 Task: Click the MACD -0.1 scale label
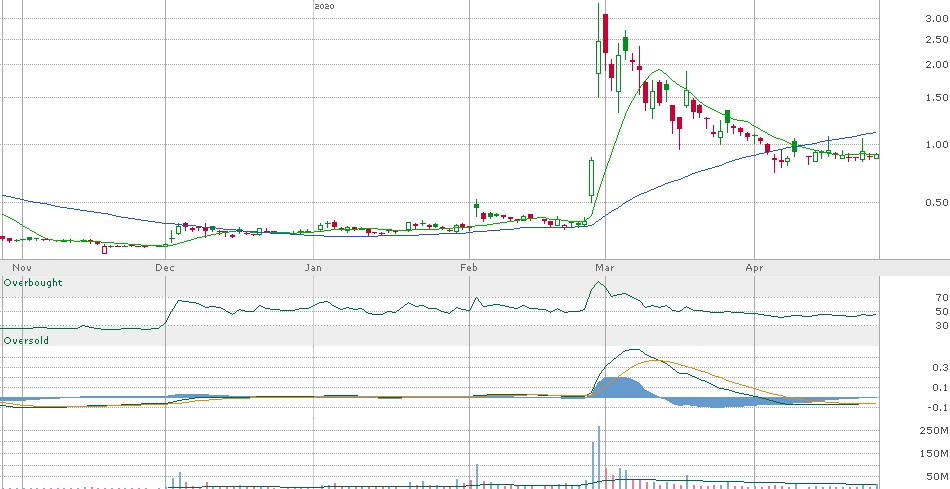[x=938, y=407]
